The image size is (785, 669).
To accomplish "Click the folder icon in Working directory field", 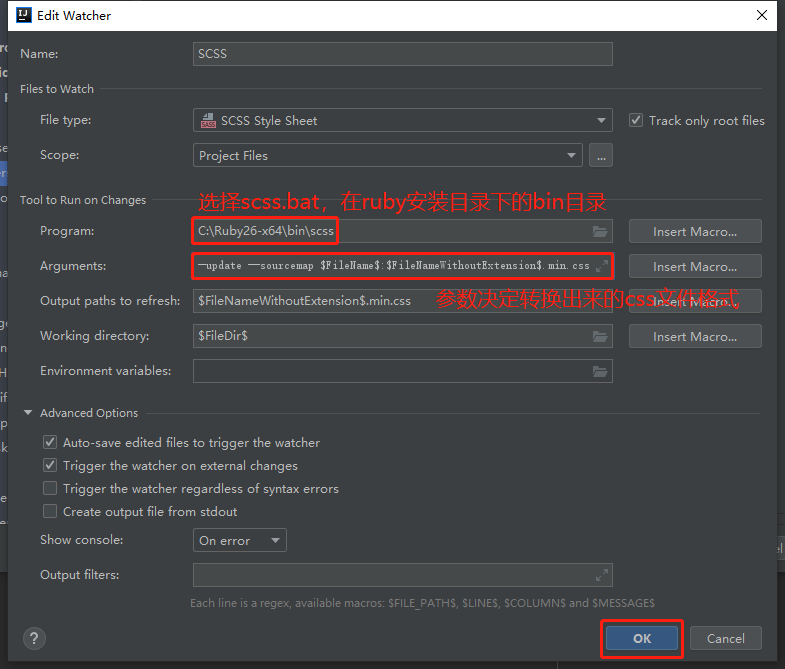I will pos(600,337).
